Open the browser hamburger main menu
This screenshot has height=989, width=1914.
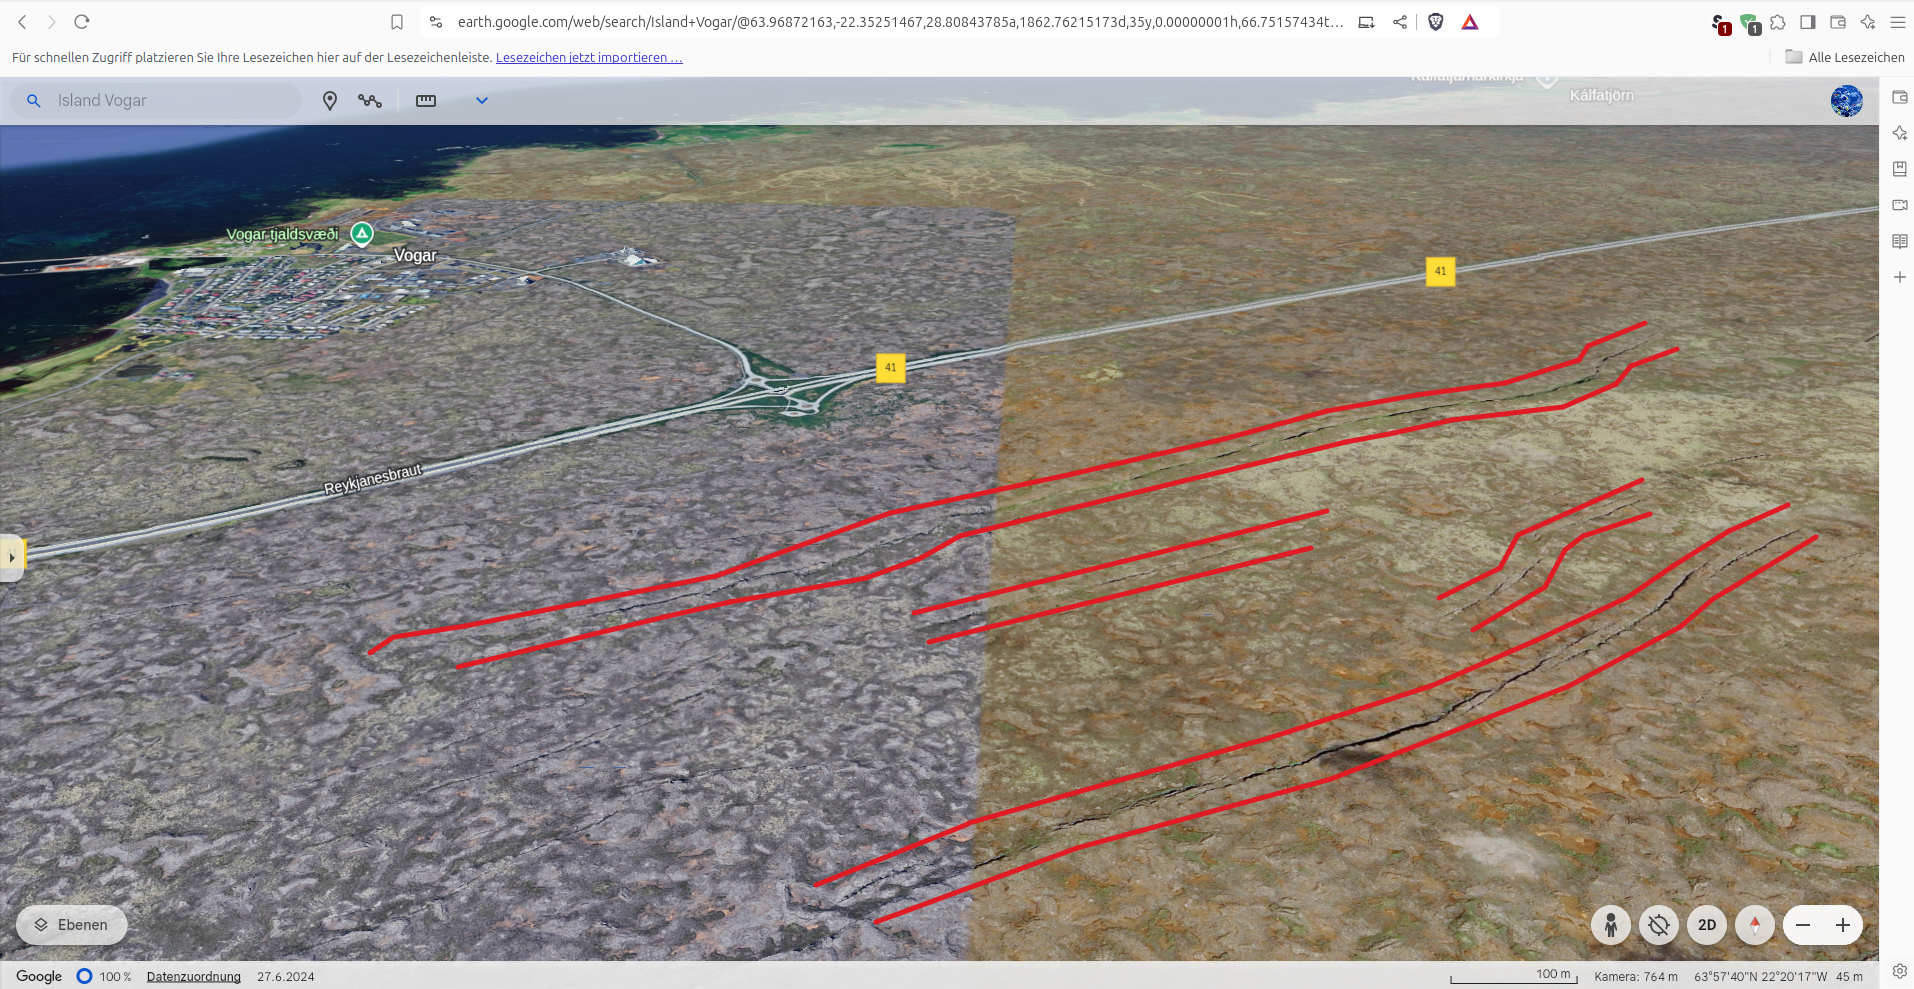(x=1898, y=22)
